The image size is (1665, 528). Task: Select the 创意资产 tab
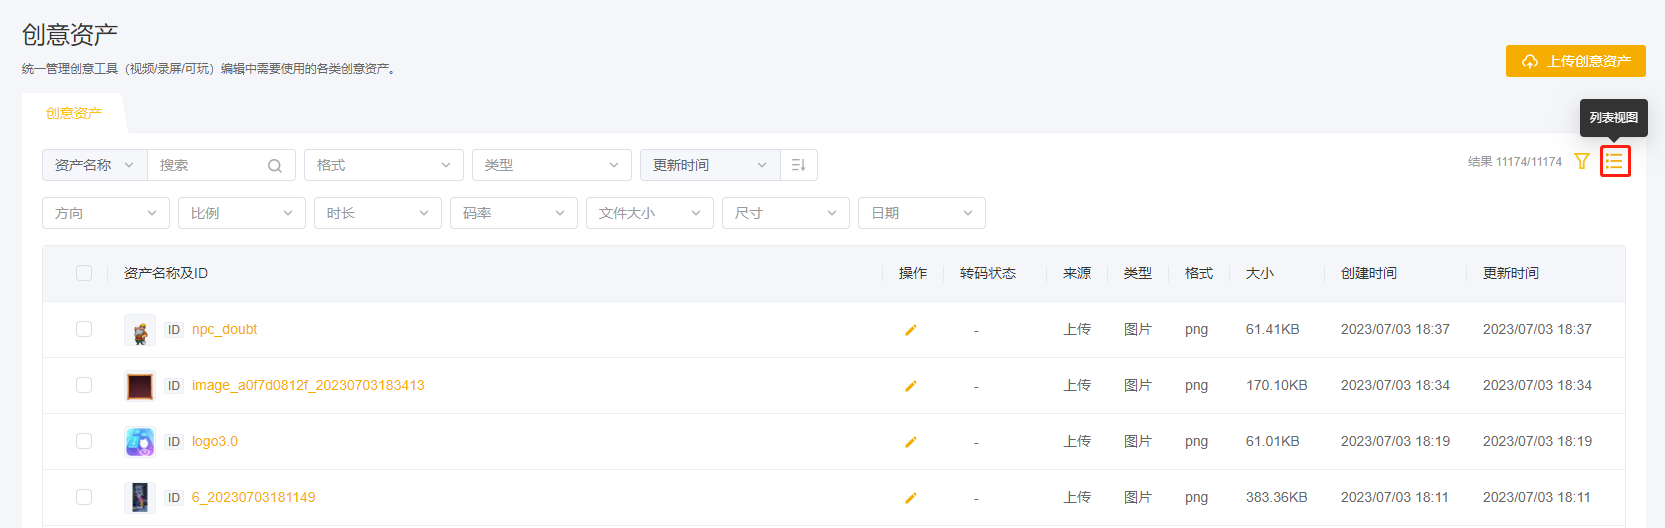(x=74, y=113)
